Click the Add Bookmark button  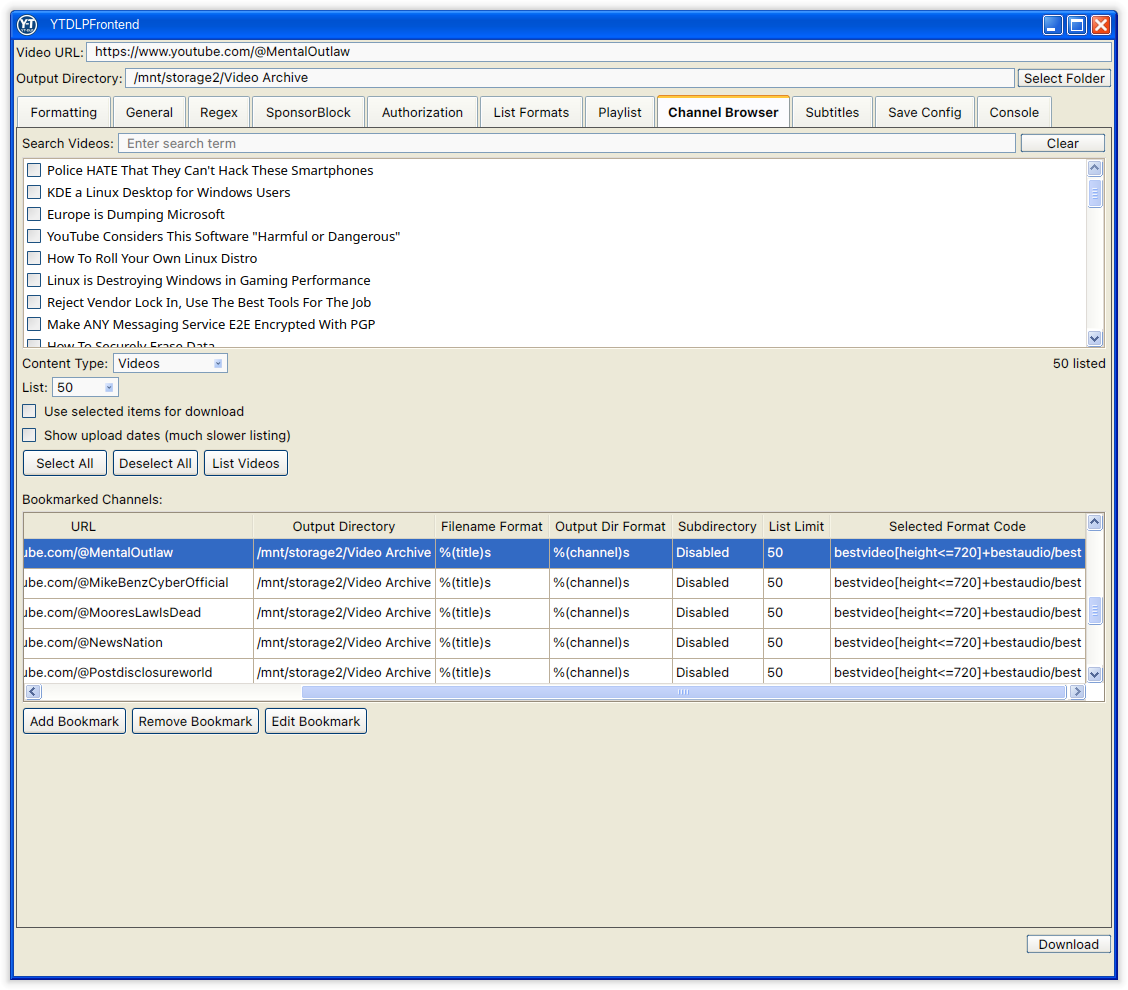coord(74,721)
